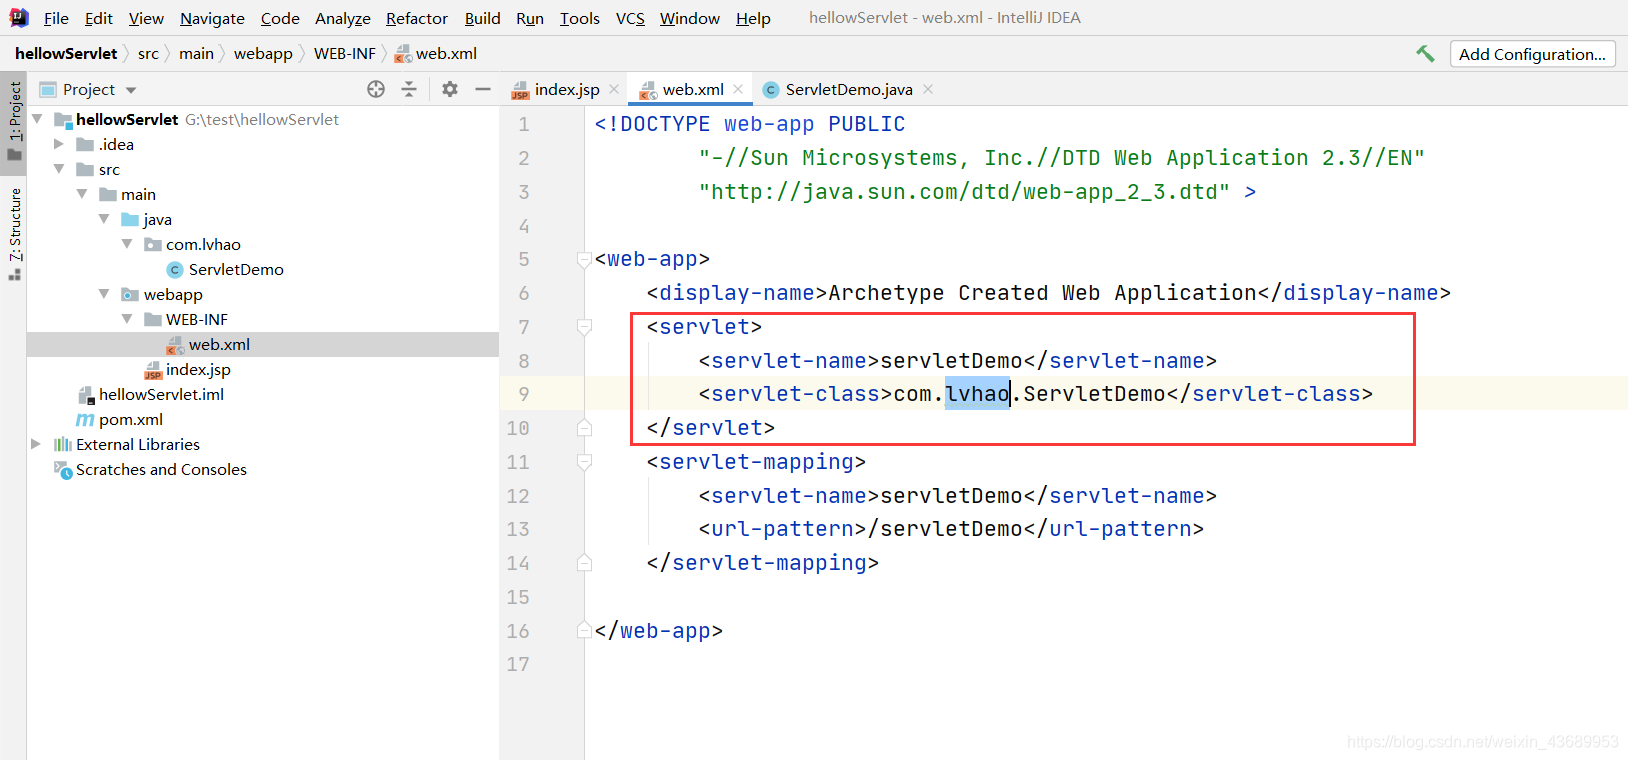Click the hellowServlet.iml file icon
The height and width of the screenshot is (760, 1628).
pos(86,395)
